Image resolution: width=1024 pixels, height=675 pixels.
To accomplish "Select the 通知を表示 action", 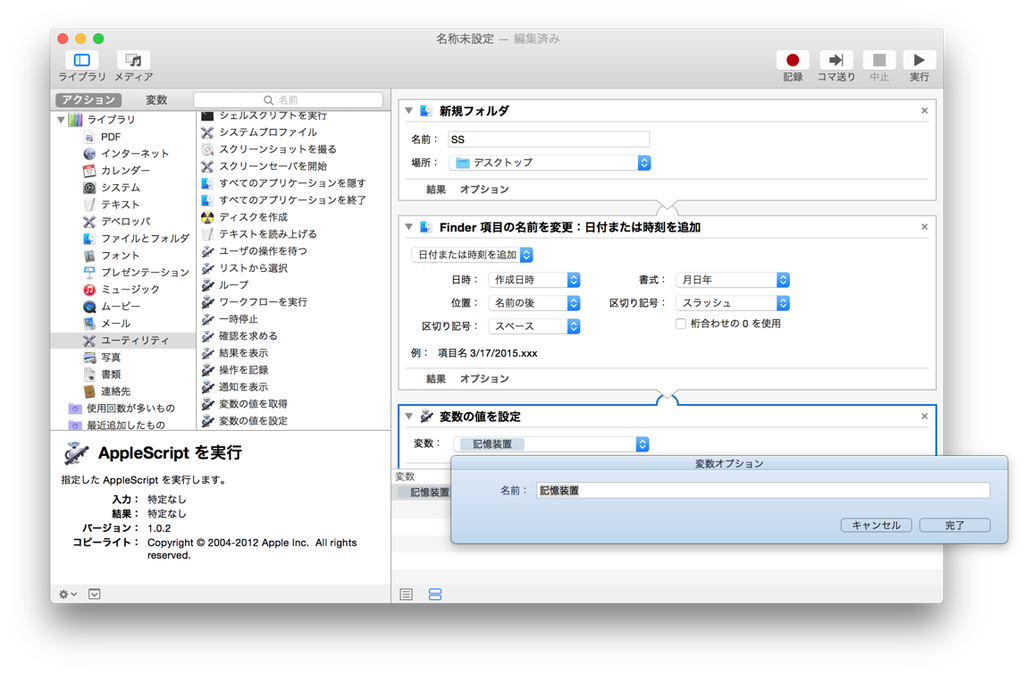I will (x=244, y=386).
